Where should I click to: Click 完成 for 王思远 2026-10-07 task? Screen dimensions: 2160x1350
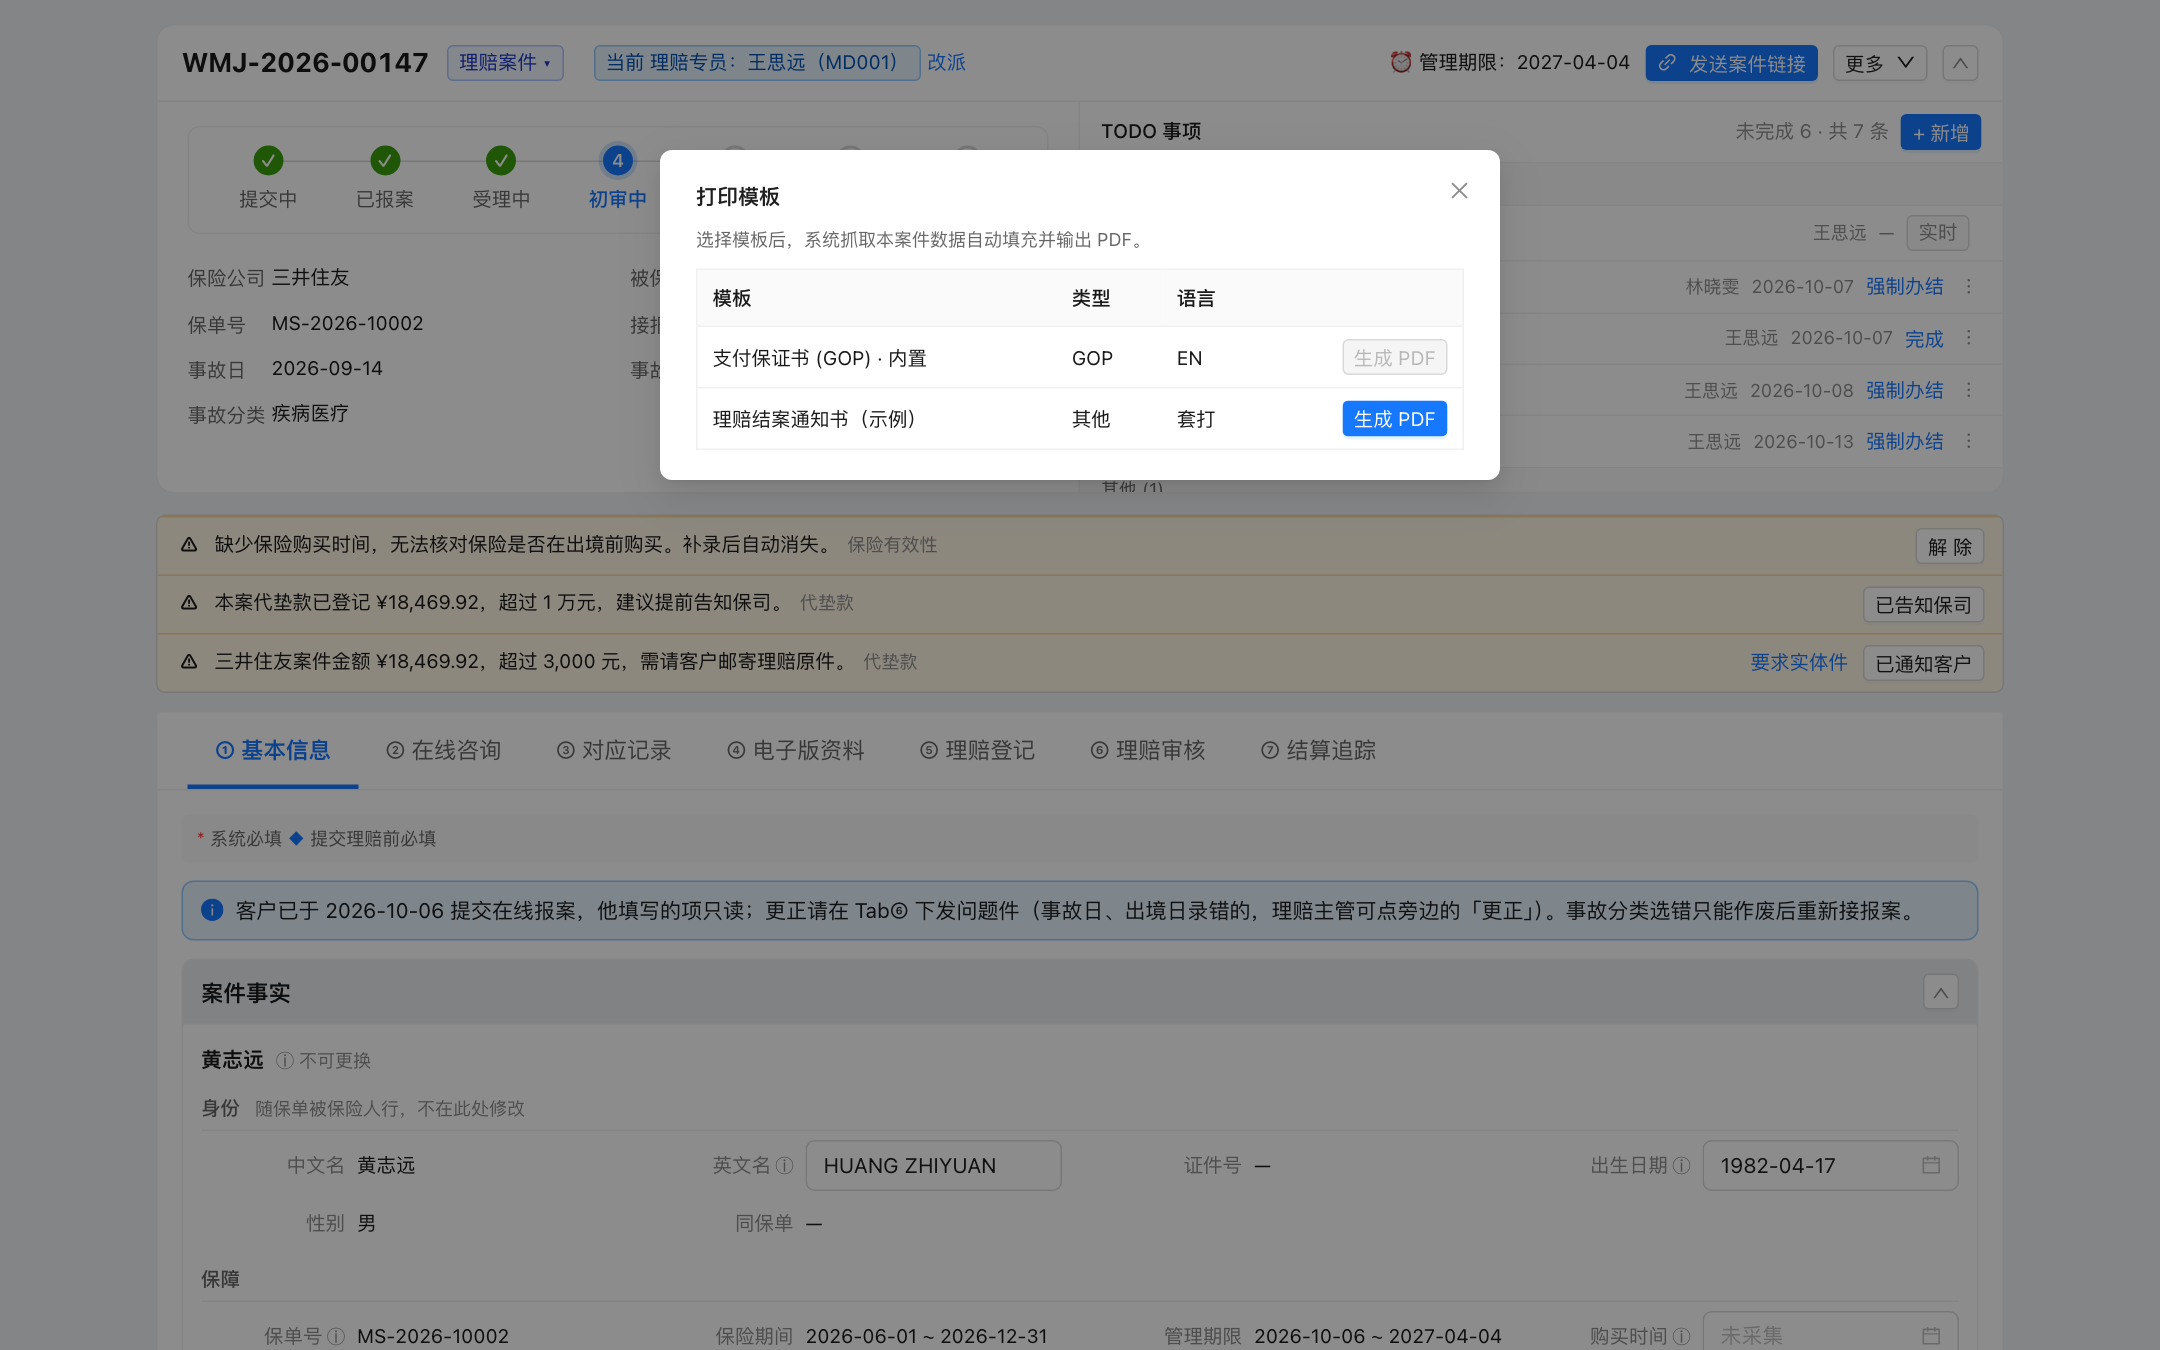click(x=1923, y=339)
